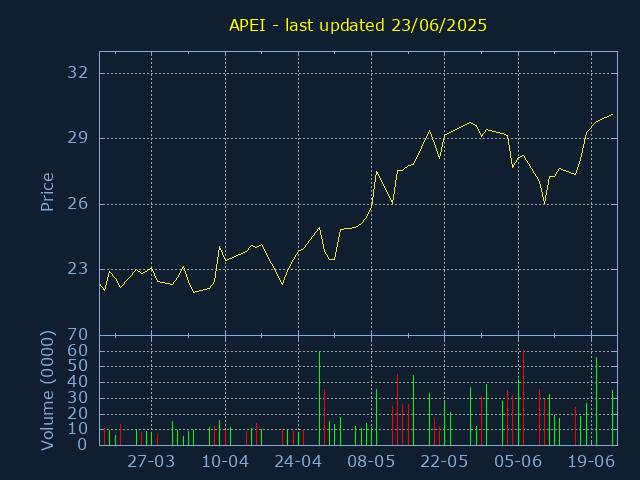Viewport: 640px width, 480px height.
Task: Click the volume axis value 30
Action: pos(78,398)
